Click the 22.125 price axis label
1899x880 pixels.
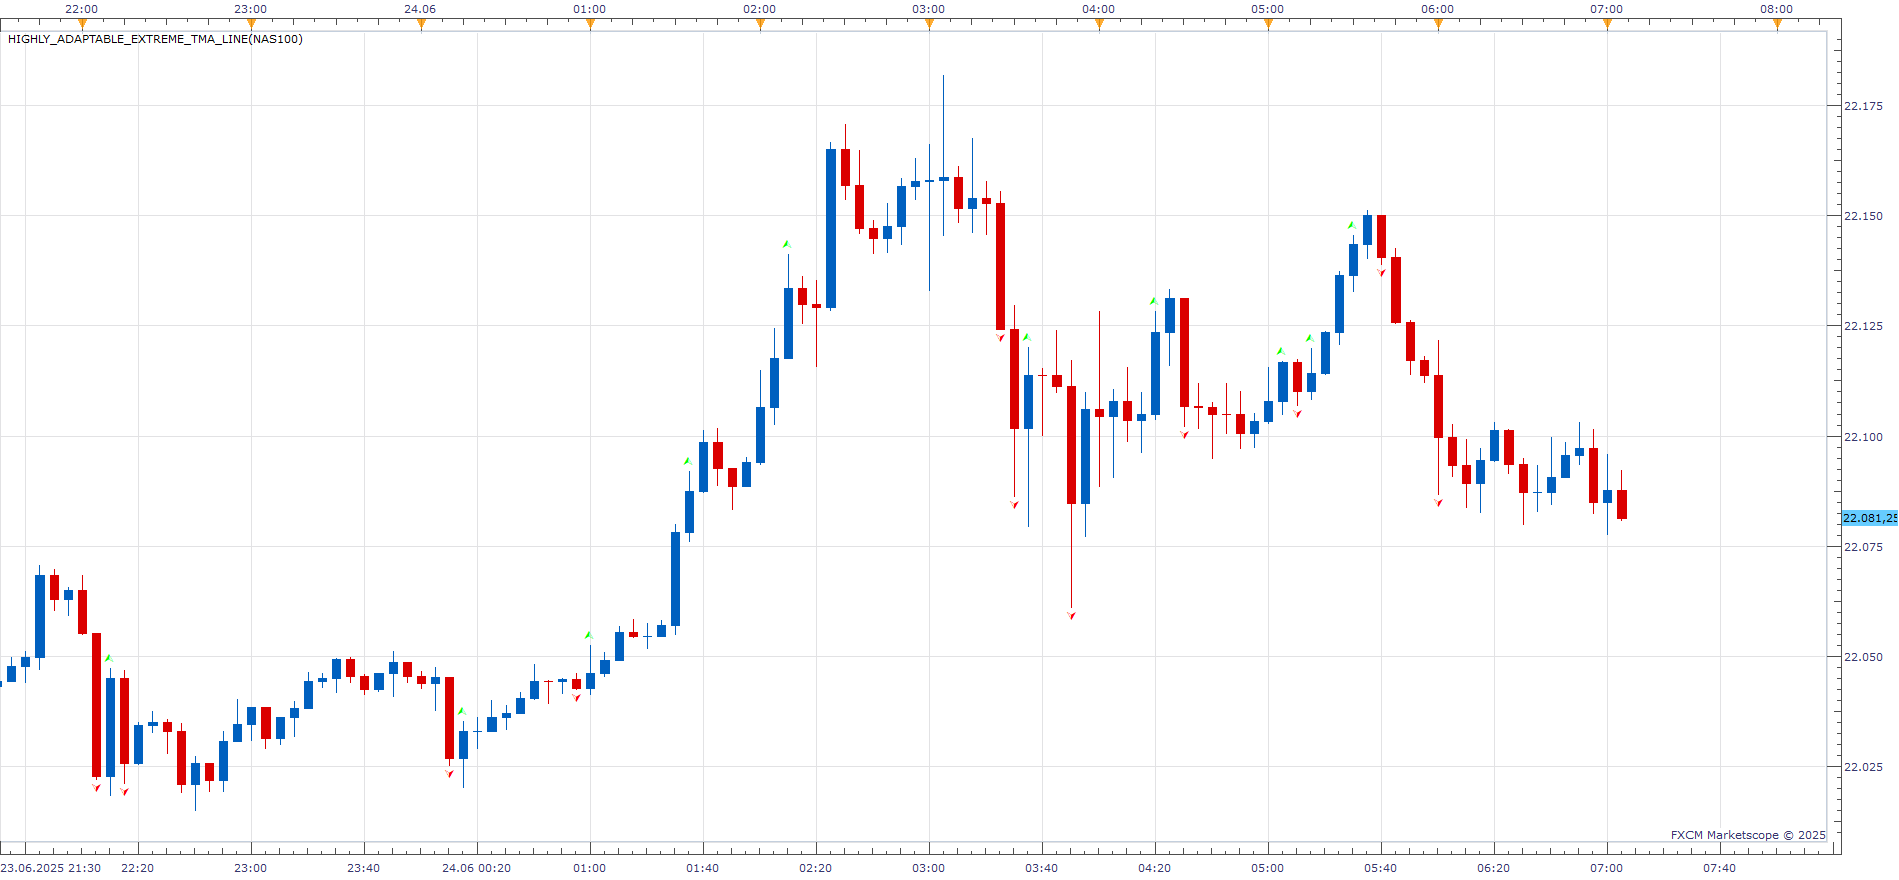point(1863,326)
